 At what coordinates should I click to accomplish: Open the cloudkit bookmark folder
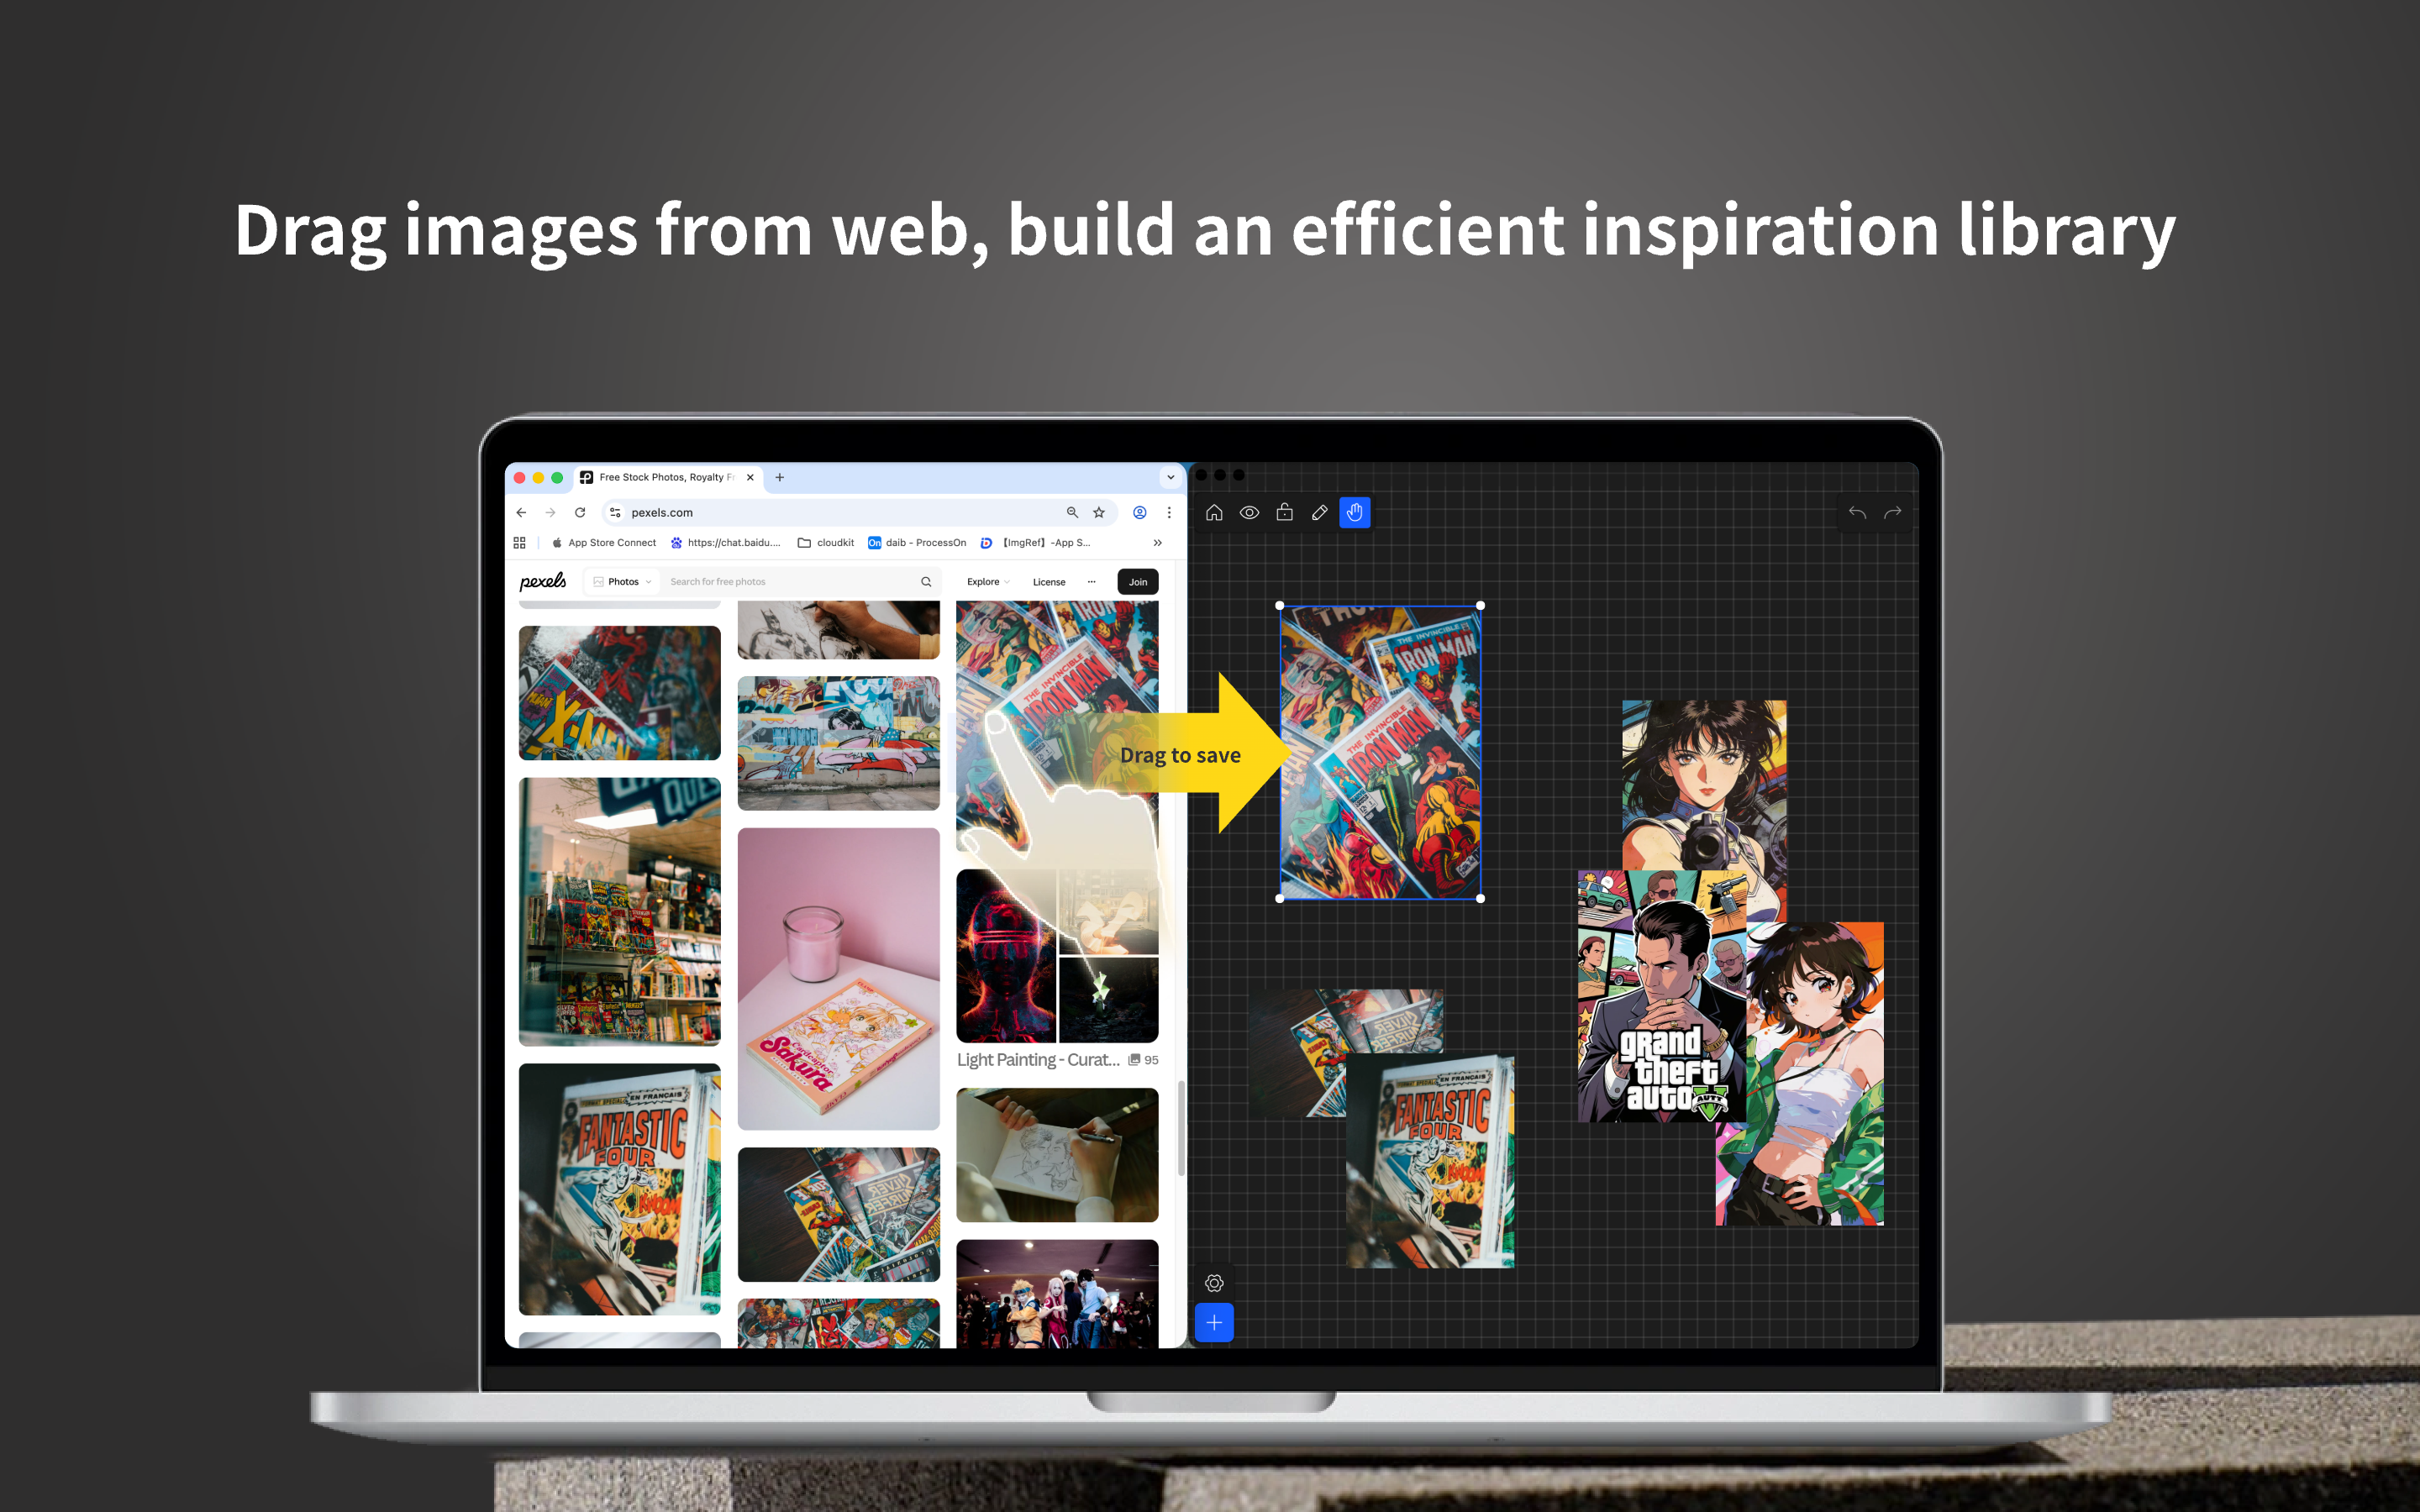coord(825,543)
